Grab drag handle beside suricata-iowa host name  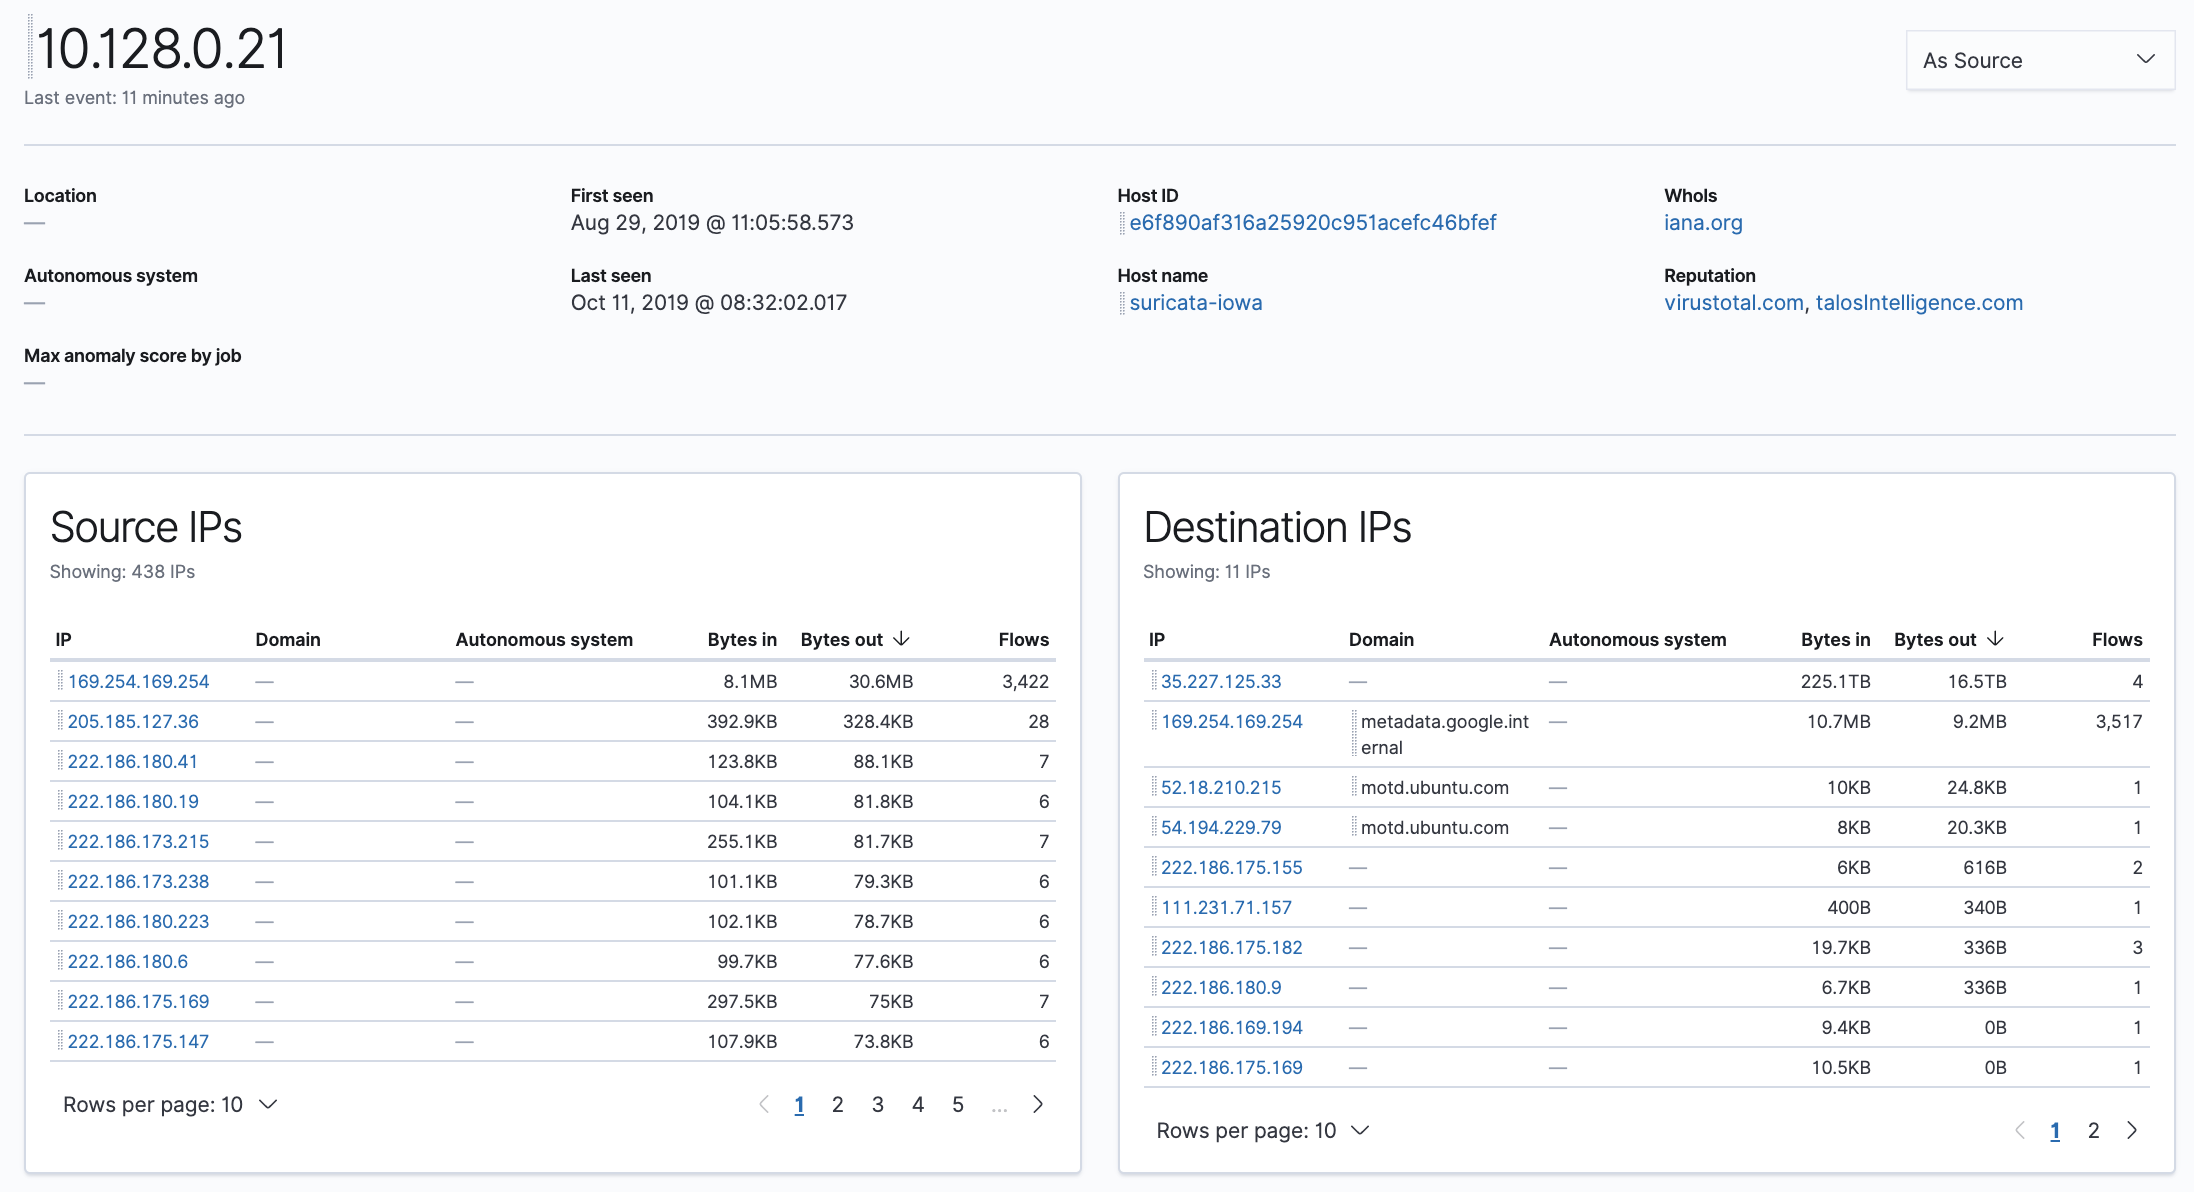pos(1122,303)
